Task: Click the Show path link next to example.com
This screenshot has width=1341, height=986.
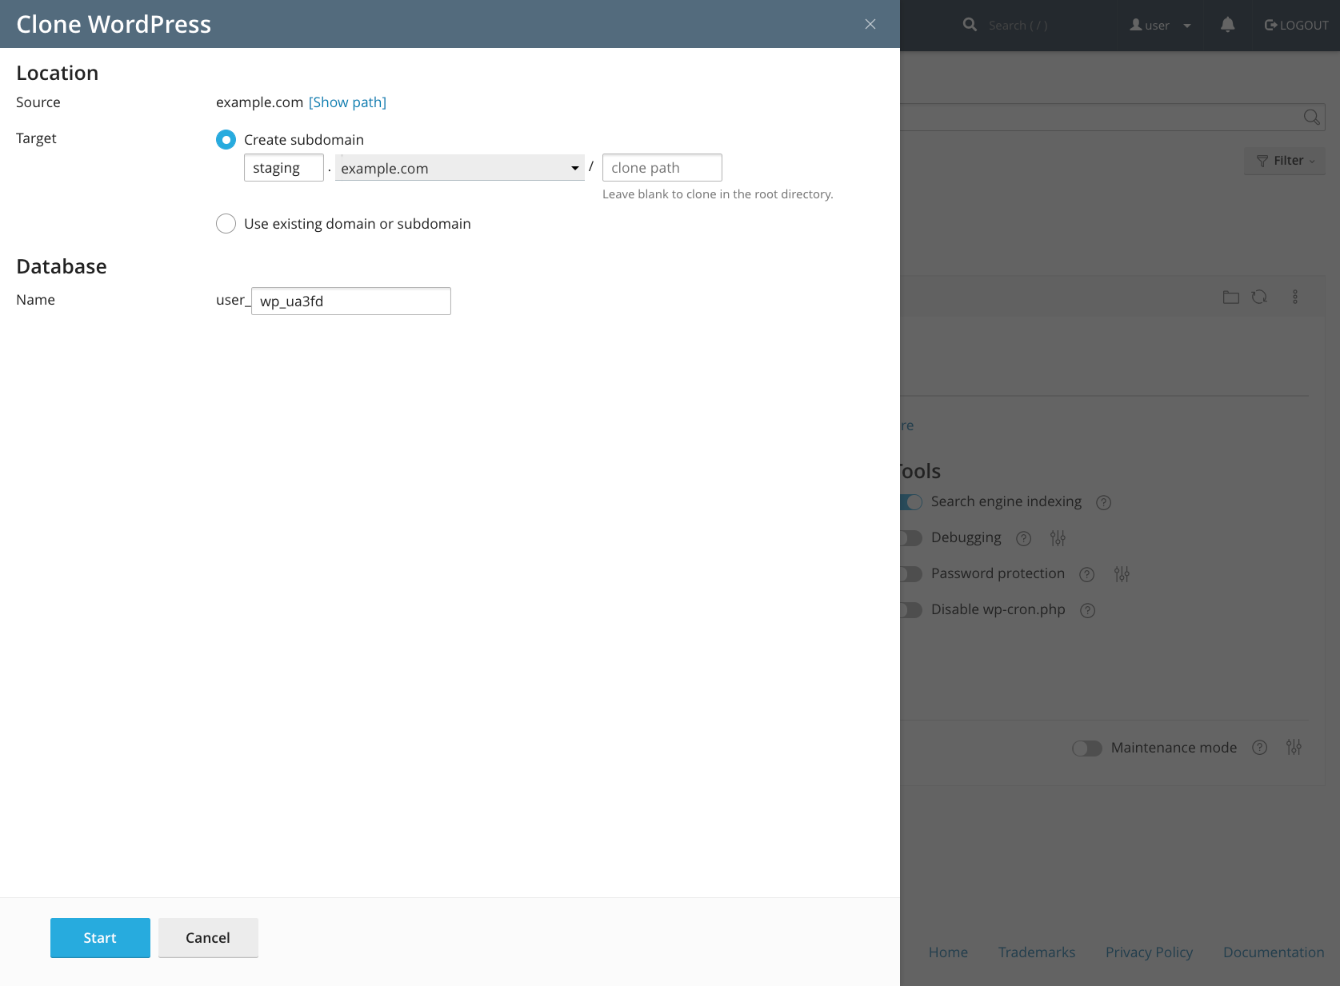Action: 347,101
